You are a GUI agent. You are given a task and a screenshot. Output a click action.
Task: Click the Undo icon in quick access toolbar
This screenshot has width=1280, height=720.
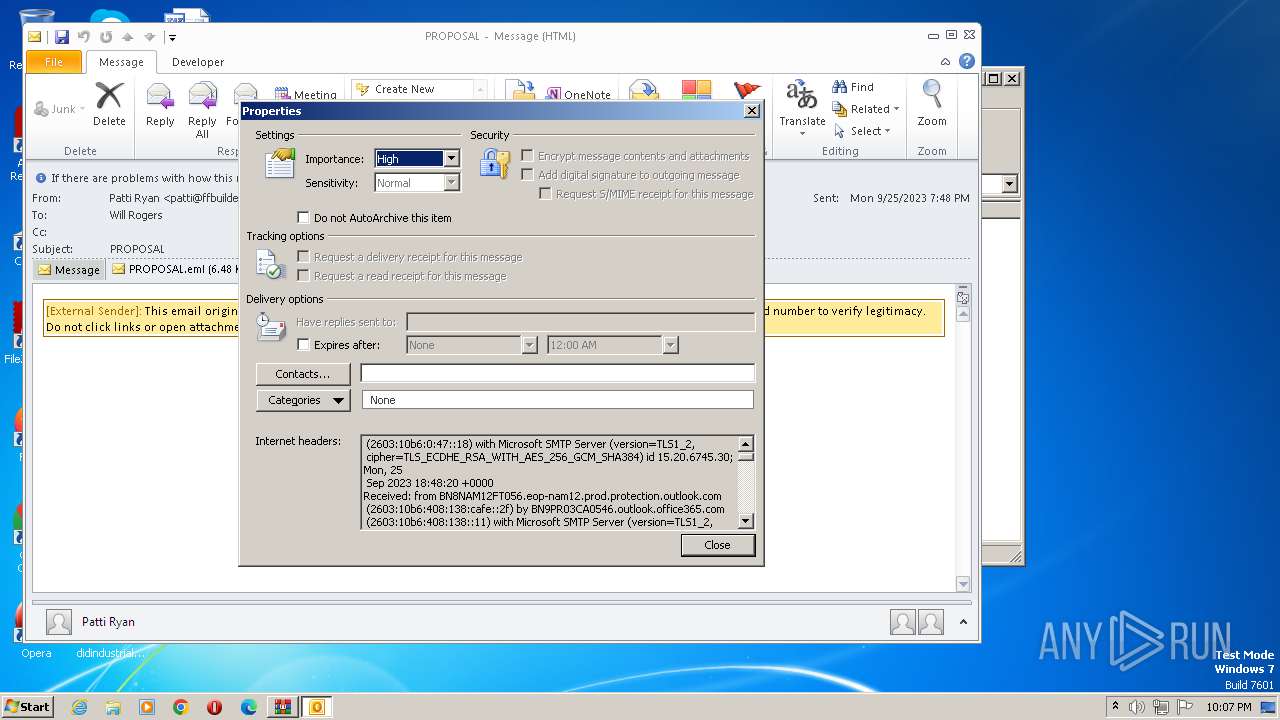[84, 37]
